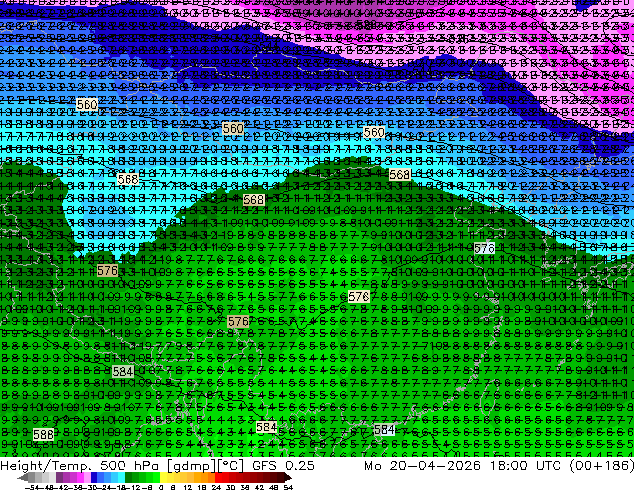Click the left arrow tip of the temperature color scale
634x490 pixels.
click(x=19, y=477)
